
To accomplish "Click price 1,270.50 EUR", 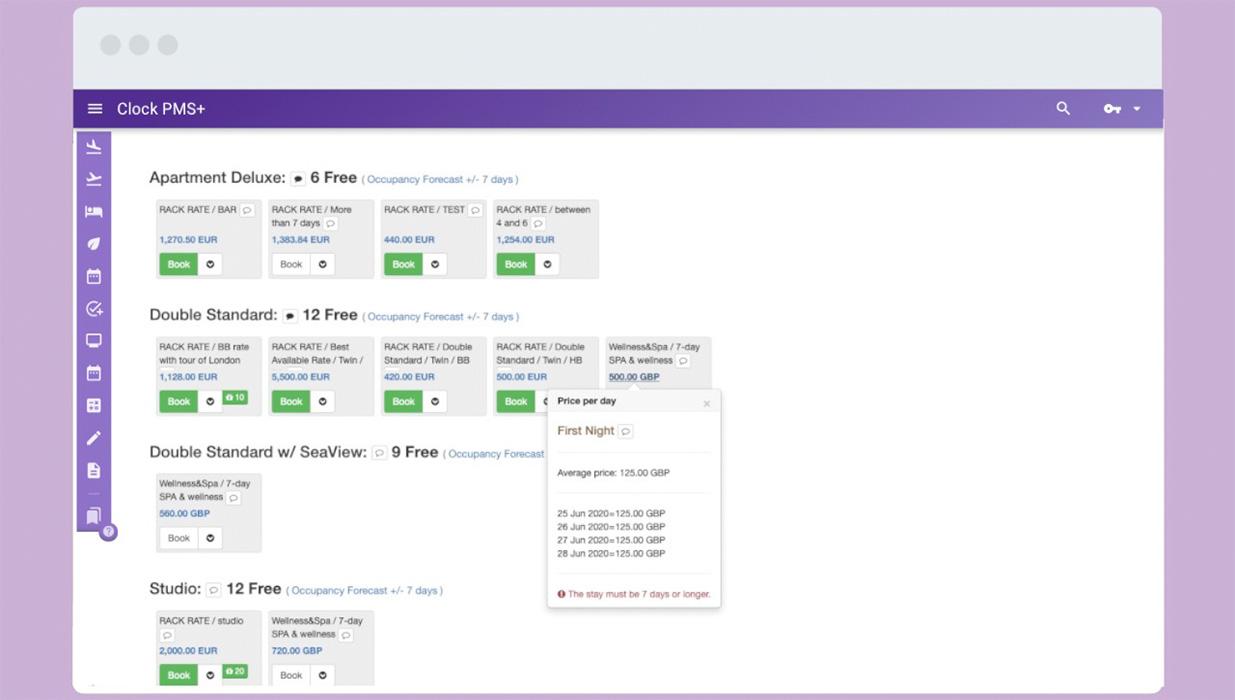I will coord(188,240).
